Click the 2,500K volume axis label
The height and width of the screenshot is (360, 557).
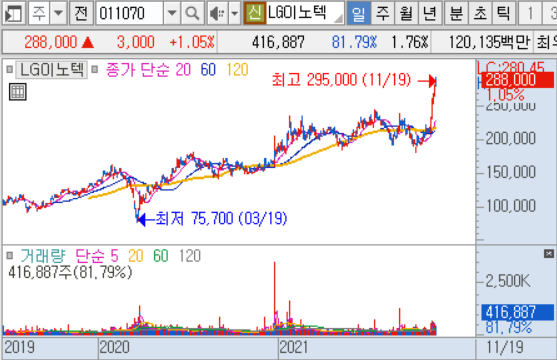[508, 281]
